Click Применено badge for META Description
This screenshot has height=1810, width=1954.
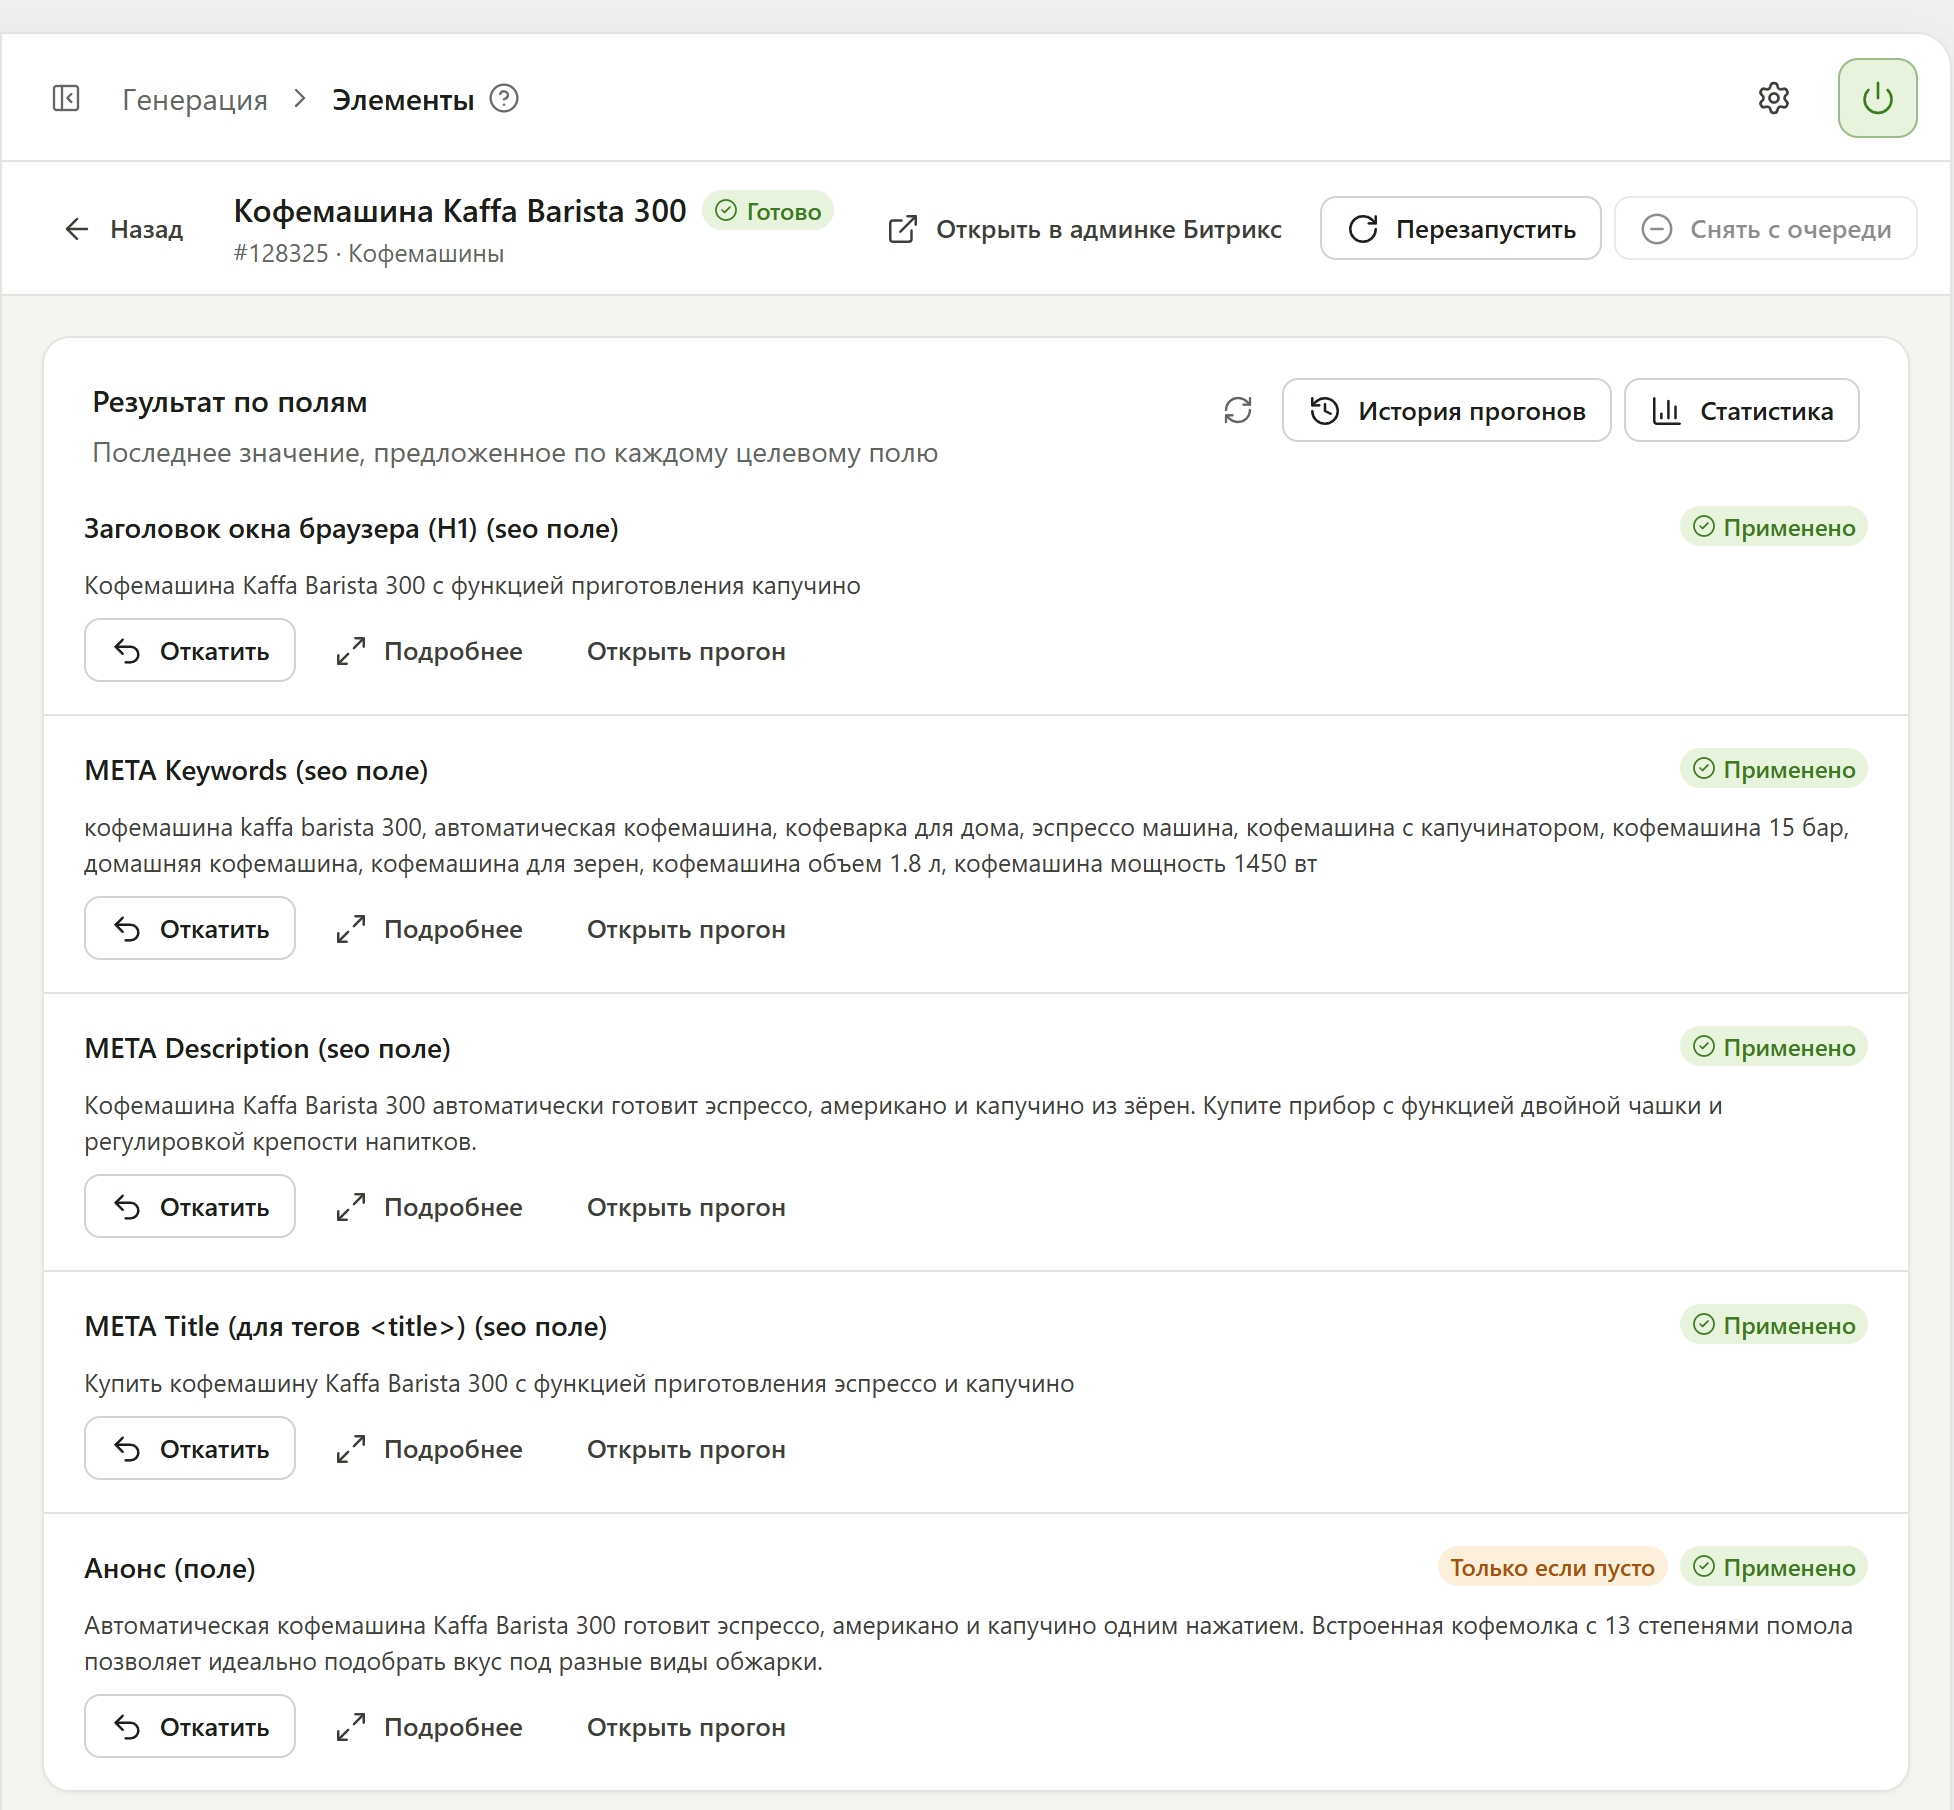pyautogui.click(x=1773, y=1047)
